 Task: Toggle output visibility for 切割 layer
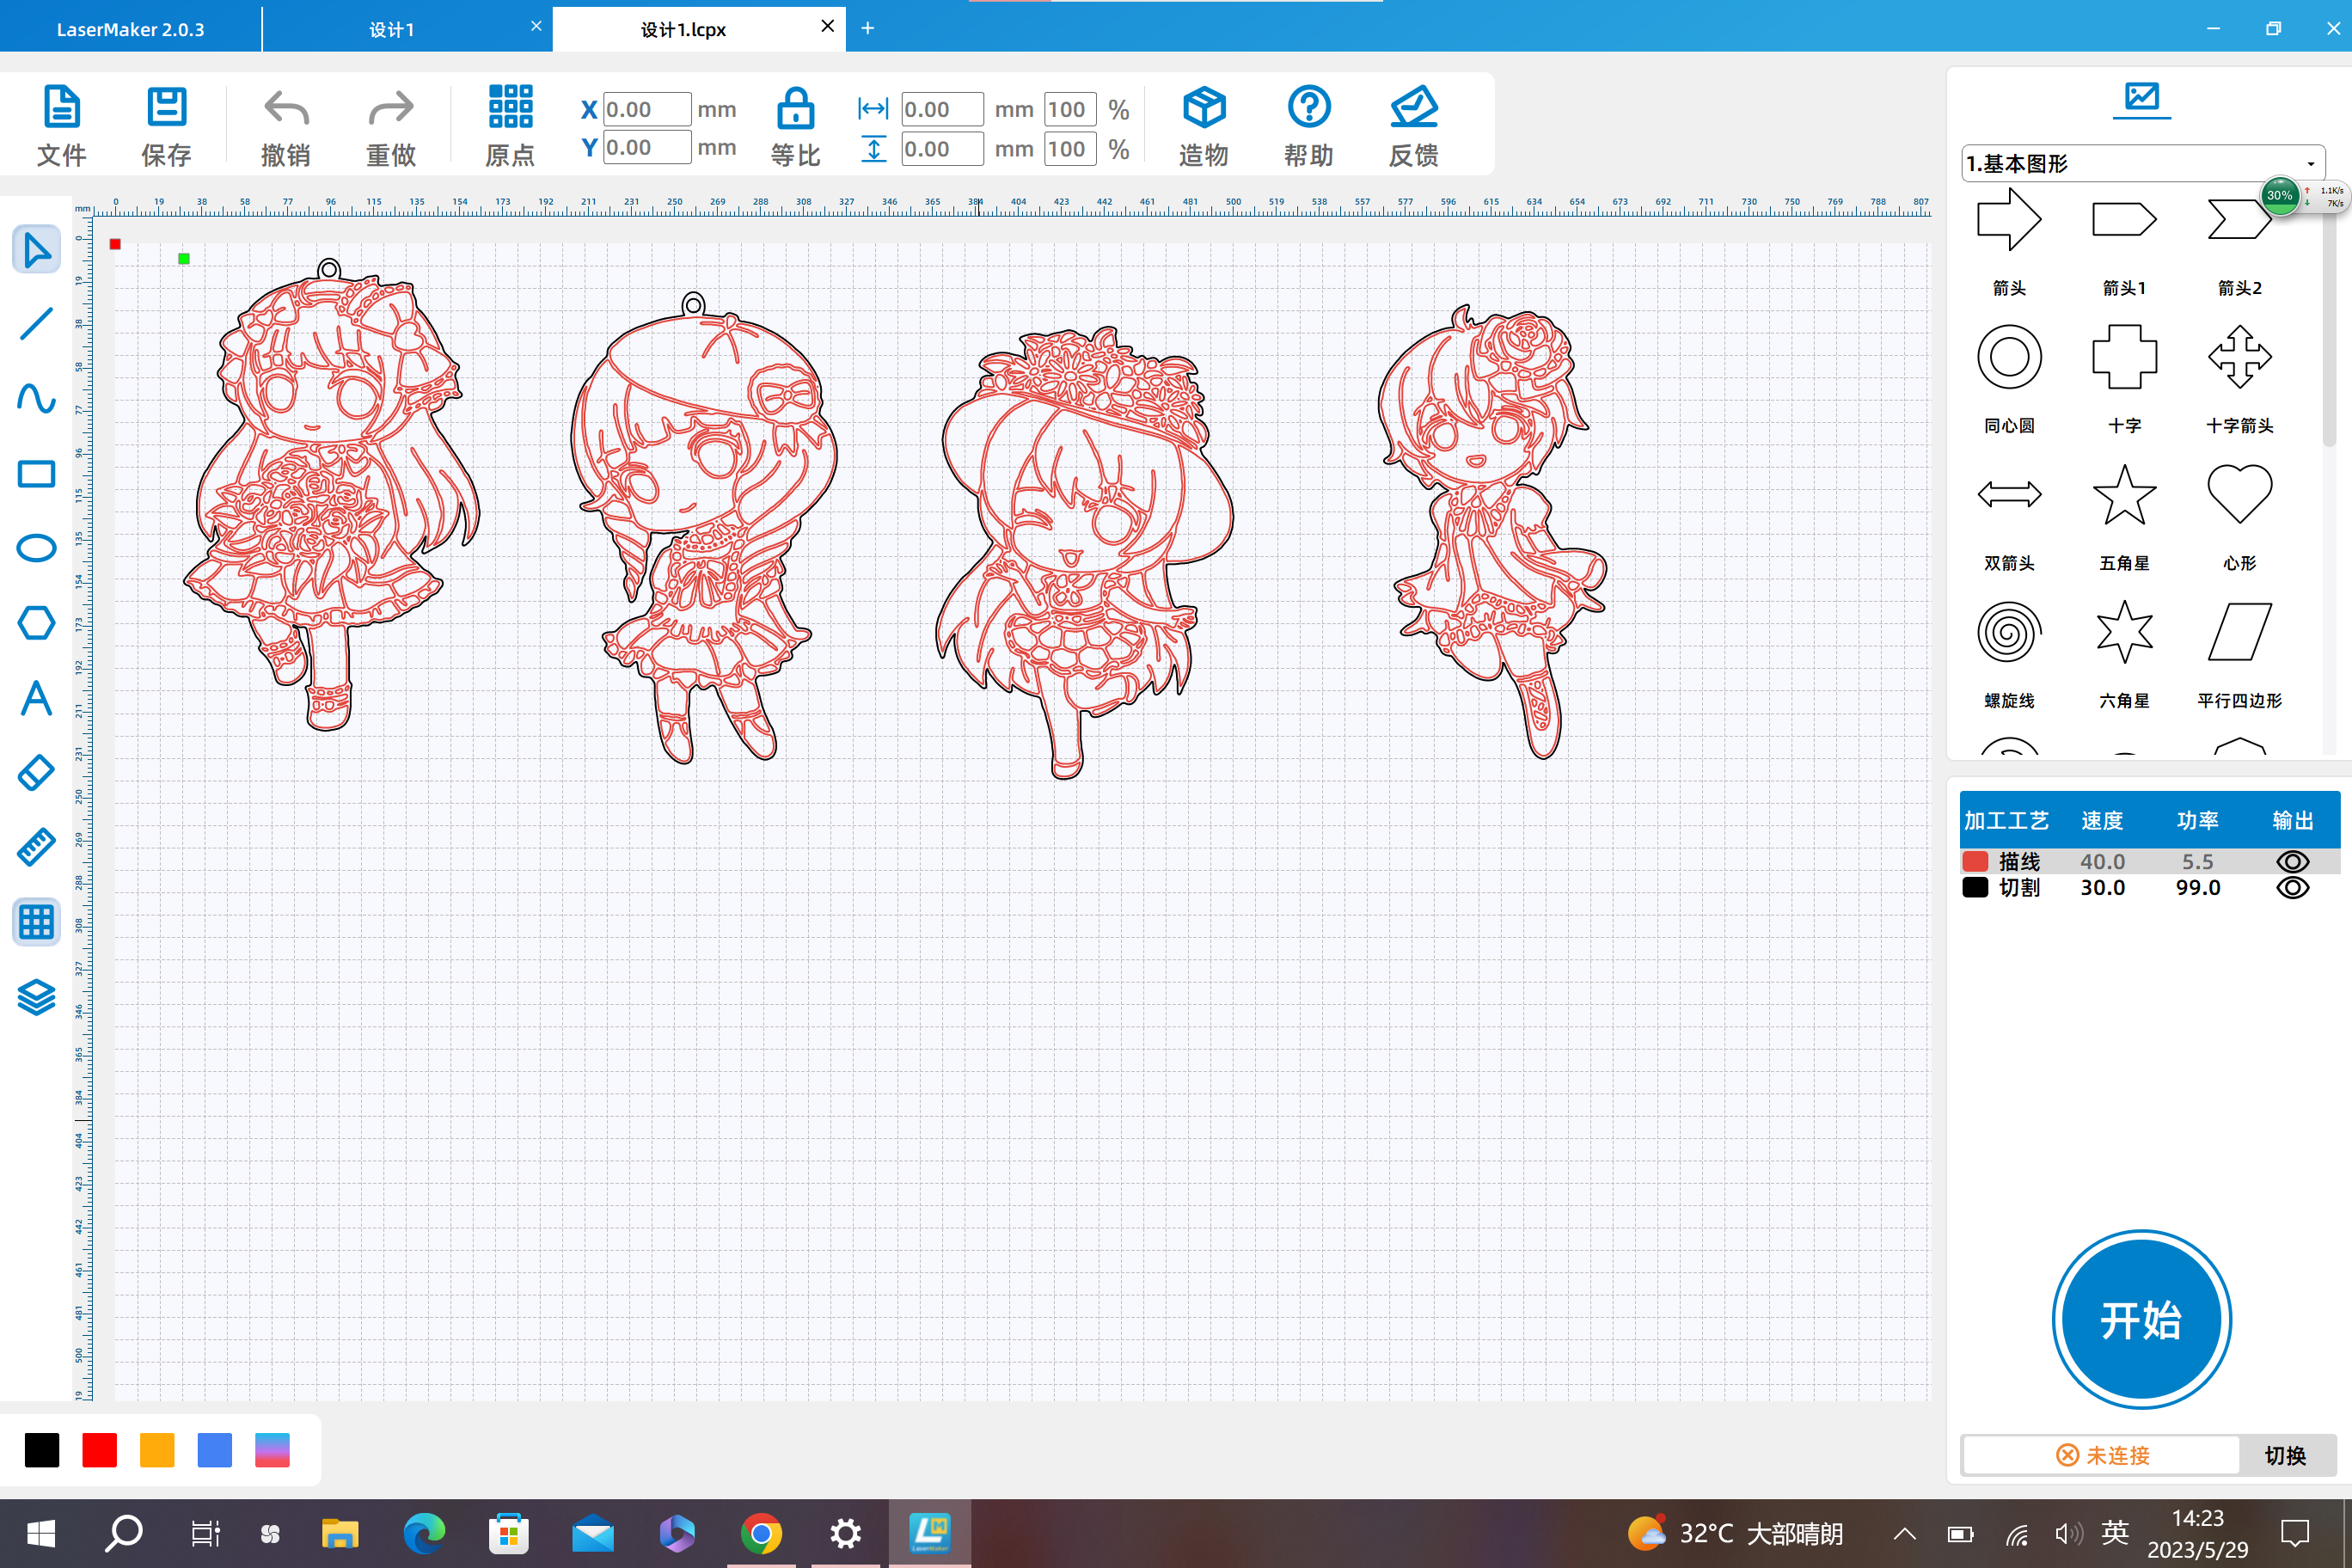point(2292,888)
